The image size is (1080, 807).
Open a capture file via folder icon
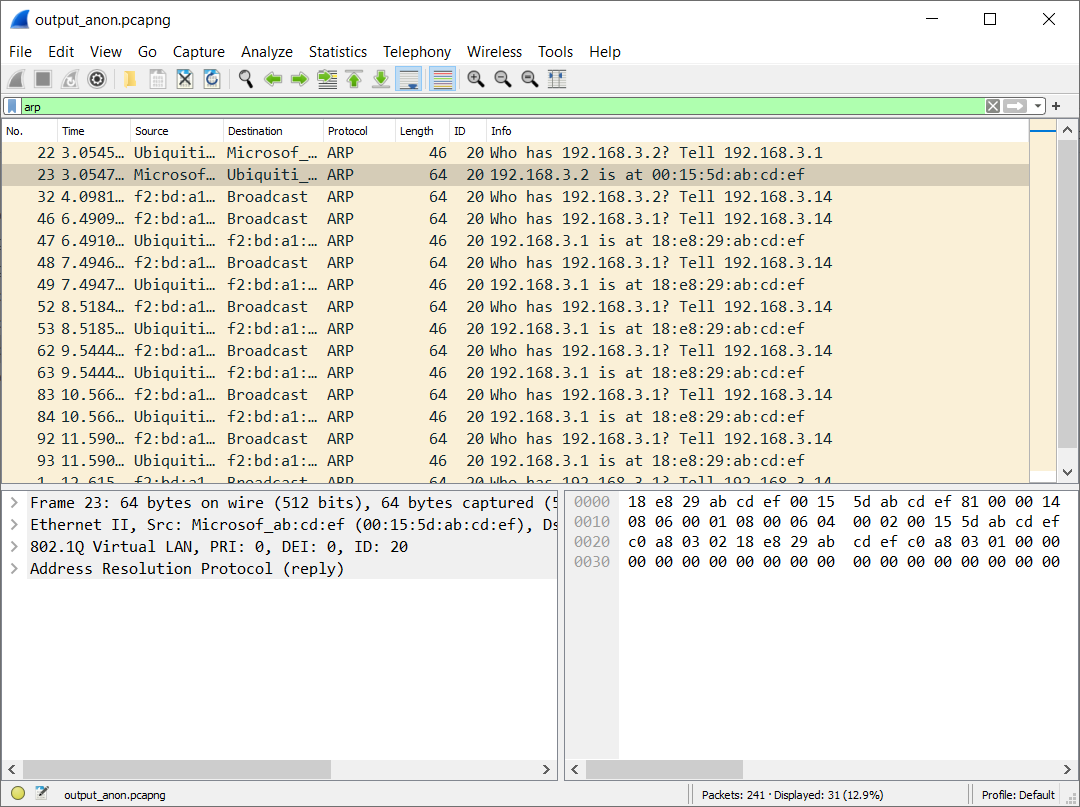pos(130,79)
